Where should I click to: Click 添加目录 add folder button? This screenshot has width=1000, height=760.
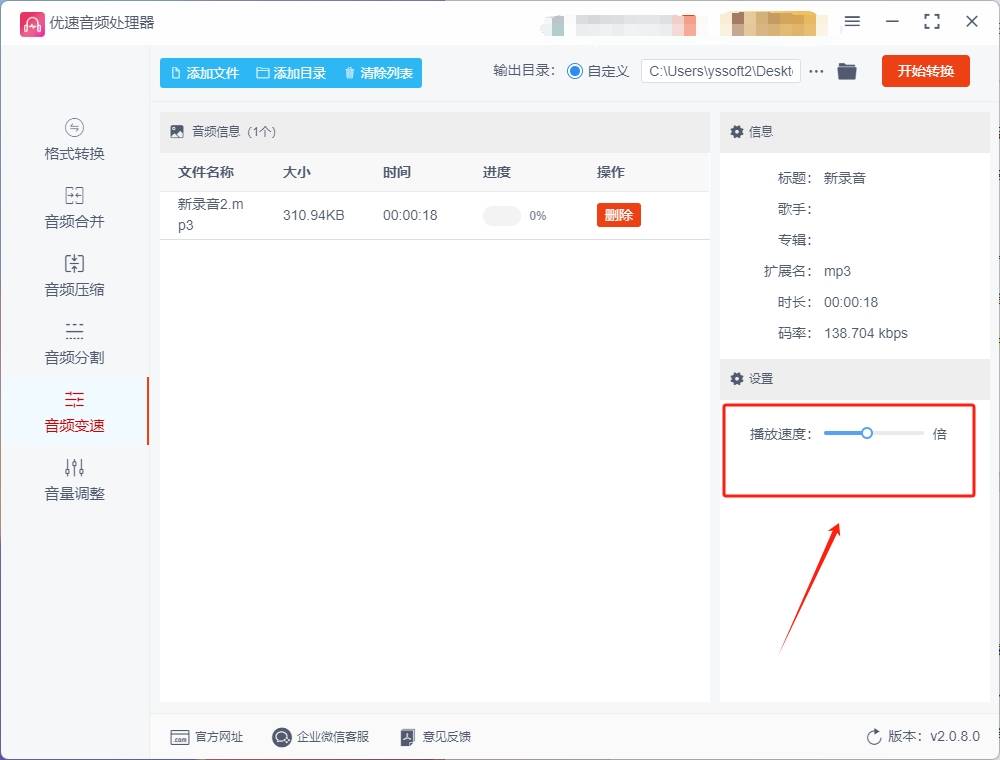pyautogui.click(x=291, y=73)
